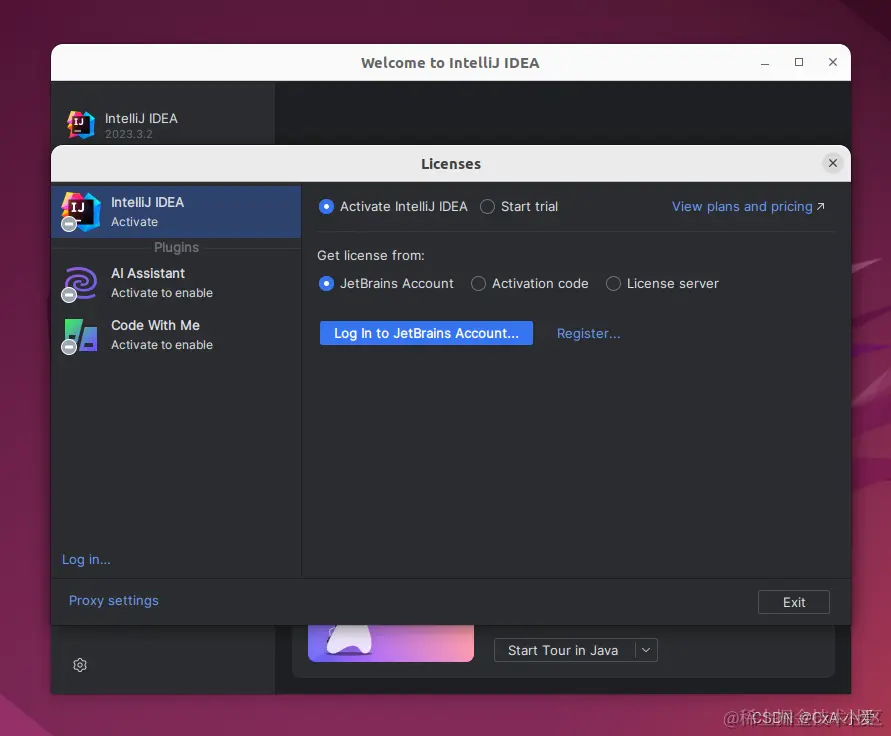This screenshot has width=891, height=736.
Task: Click the IntelliJ IDEA icon in Licenses list
Action: tap(81, 211)
